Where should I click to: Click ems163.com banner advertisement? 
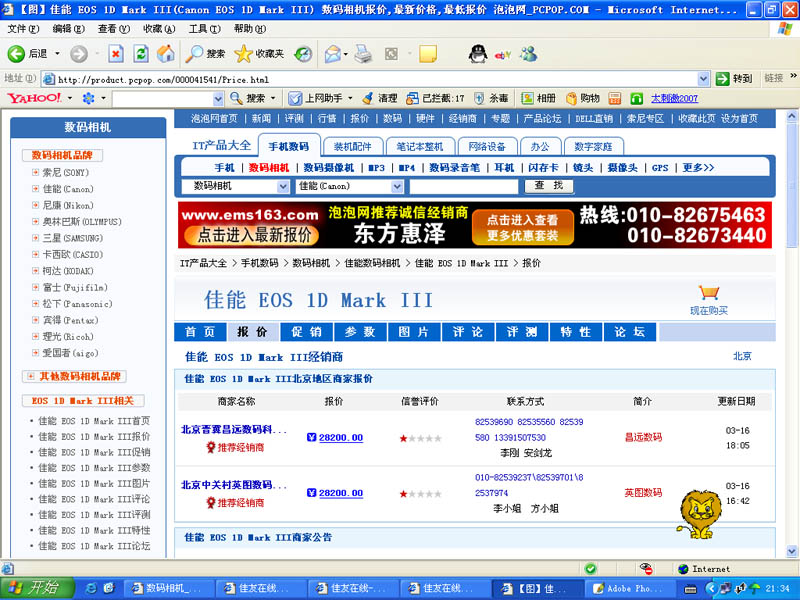coord(474,225)
